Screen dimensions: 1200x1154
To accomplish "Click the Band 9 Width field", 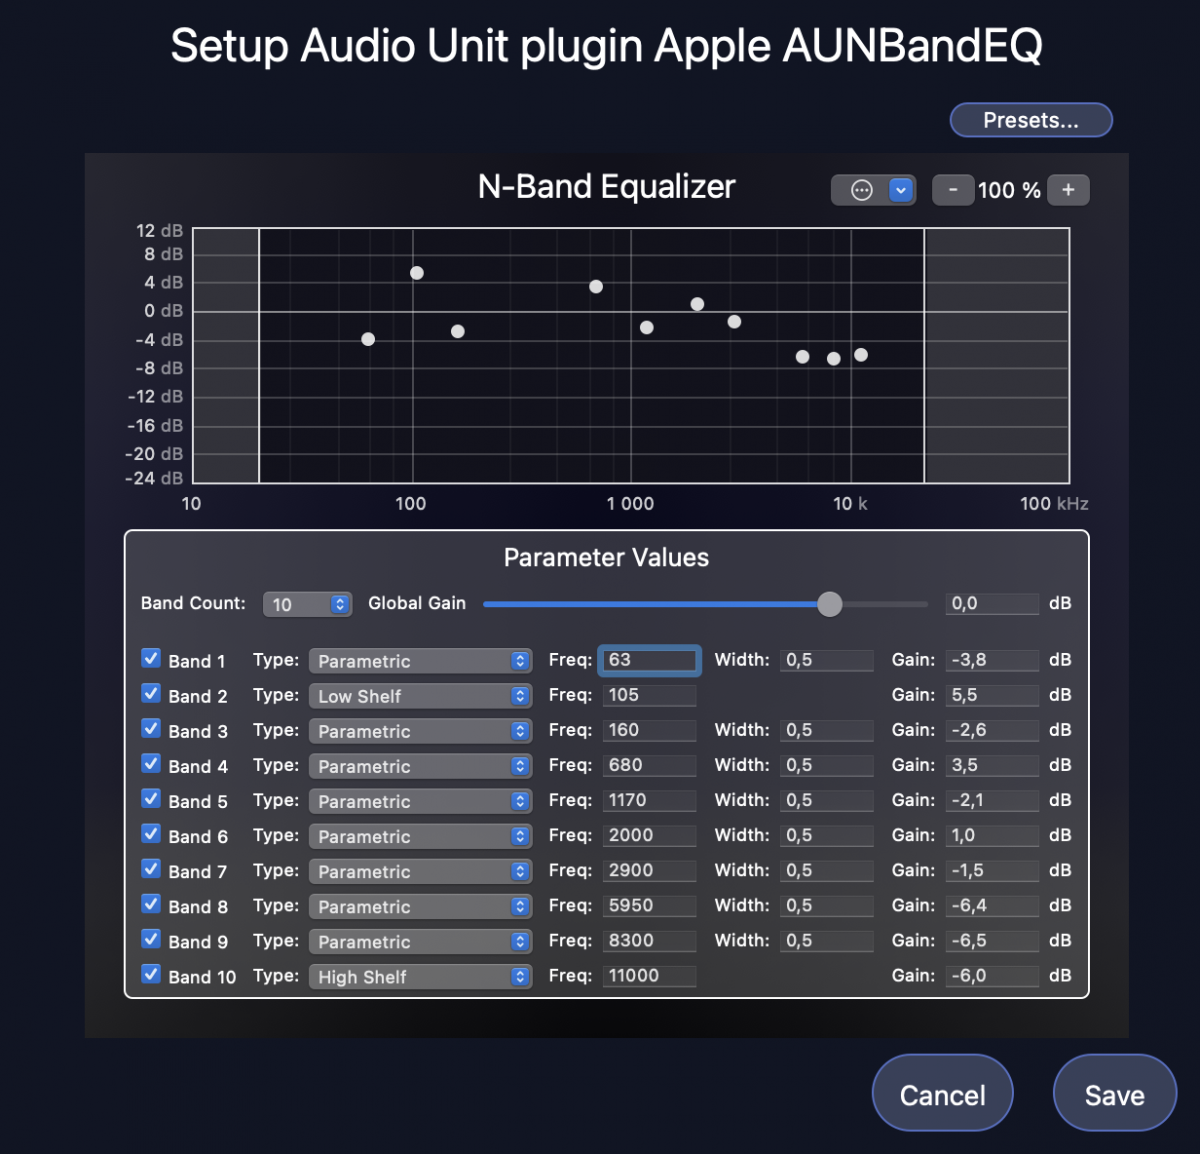I will click(827, 940).
